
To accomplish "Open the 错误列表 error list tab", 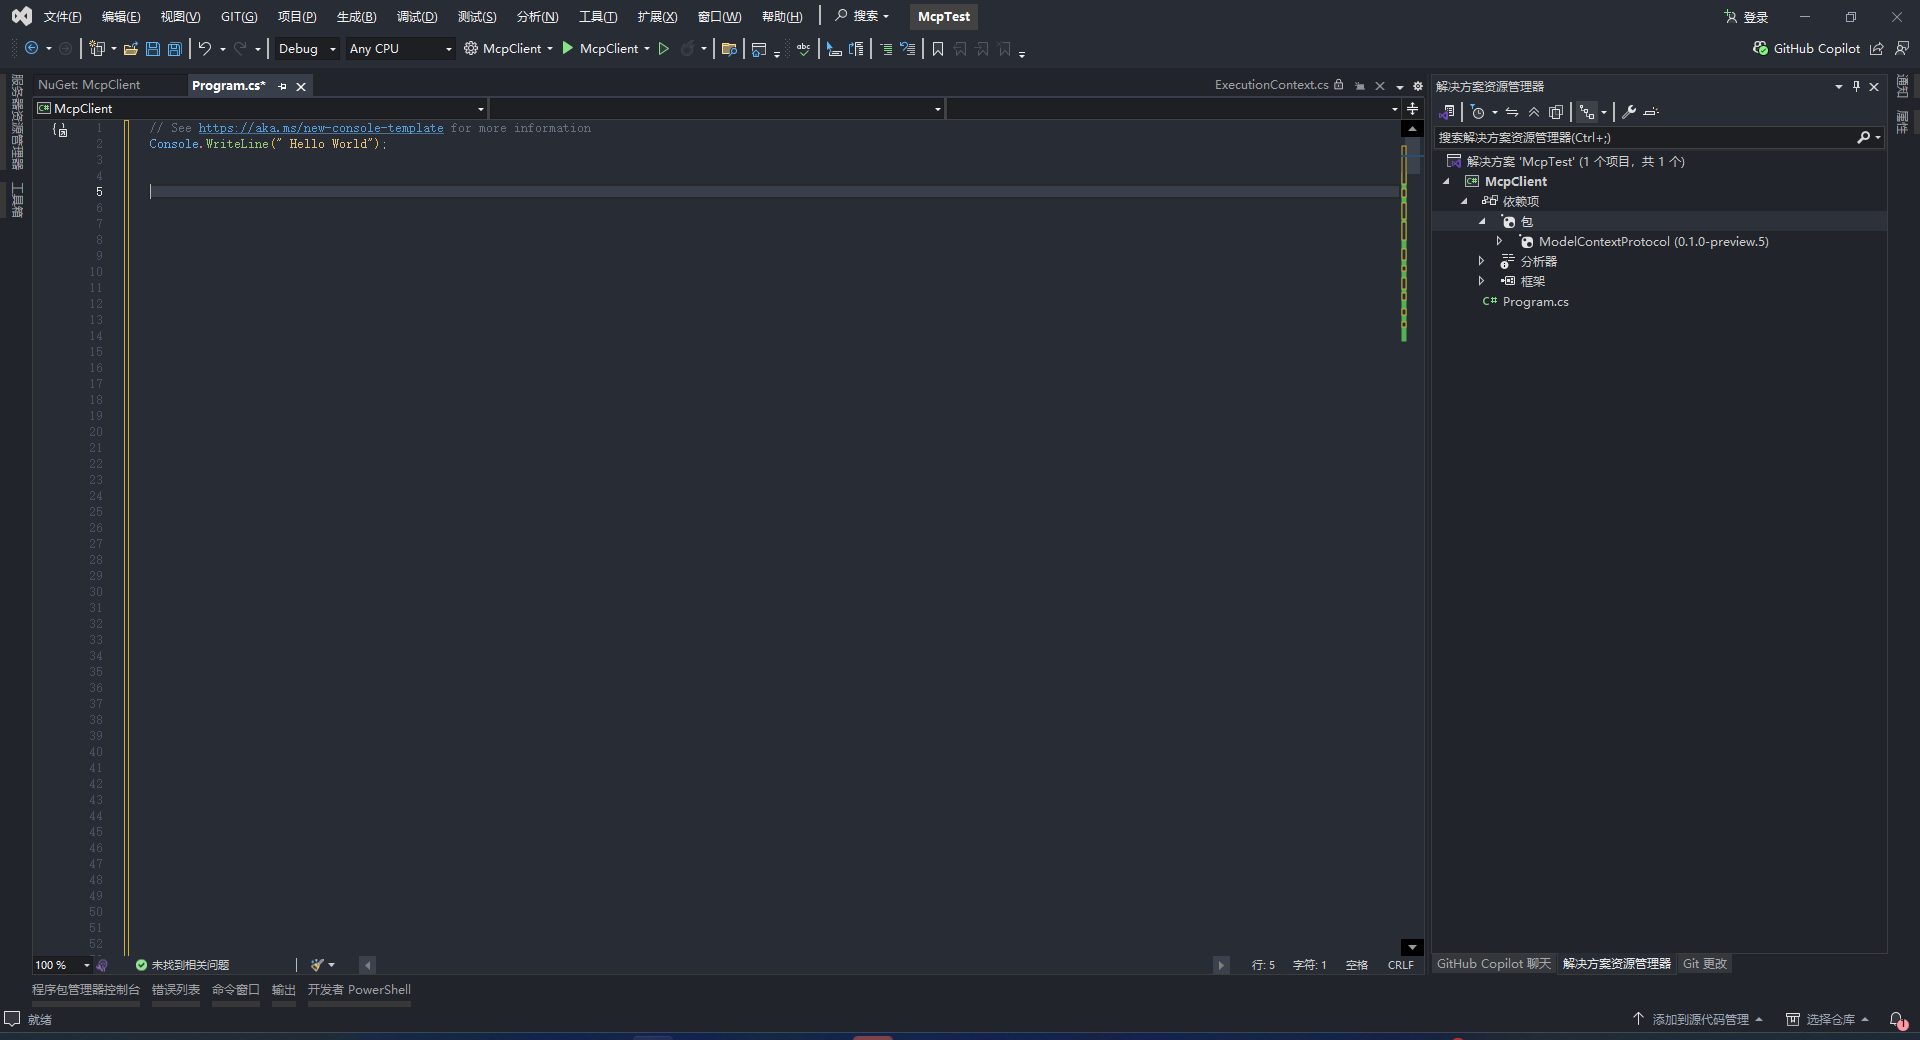I will coord(176,990).
